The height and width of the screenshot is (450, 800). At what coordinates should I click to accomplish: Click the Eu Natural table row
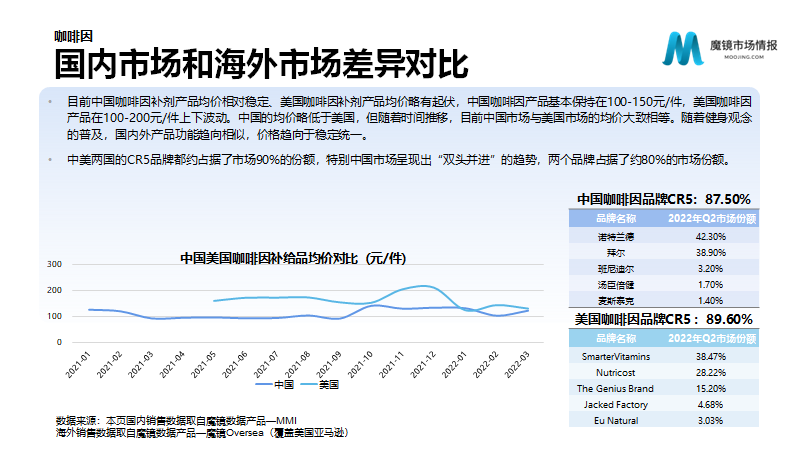[664, 420]
